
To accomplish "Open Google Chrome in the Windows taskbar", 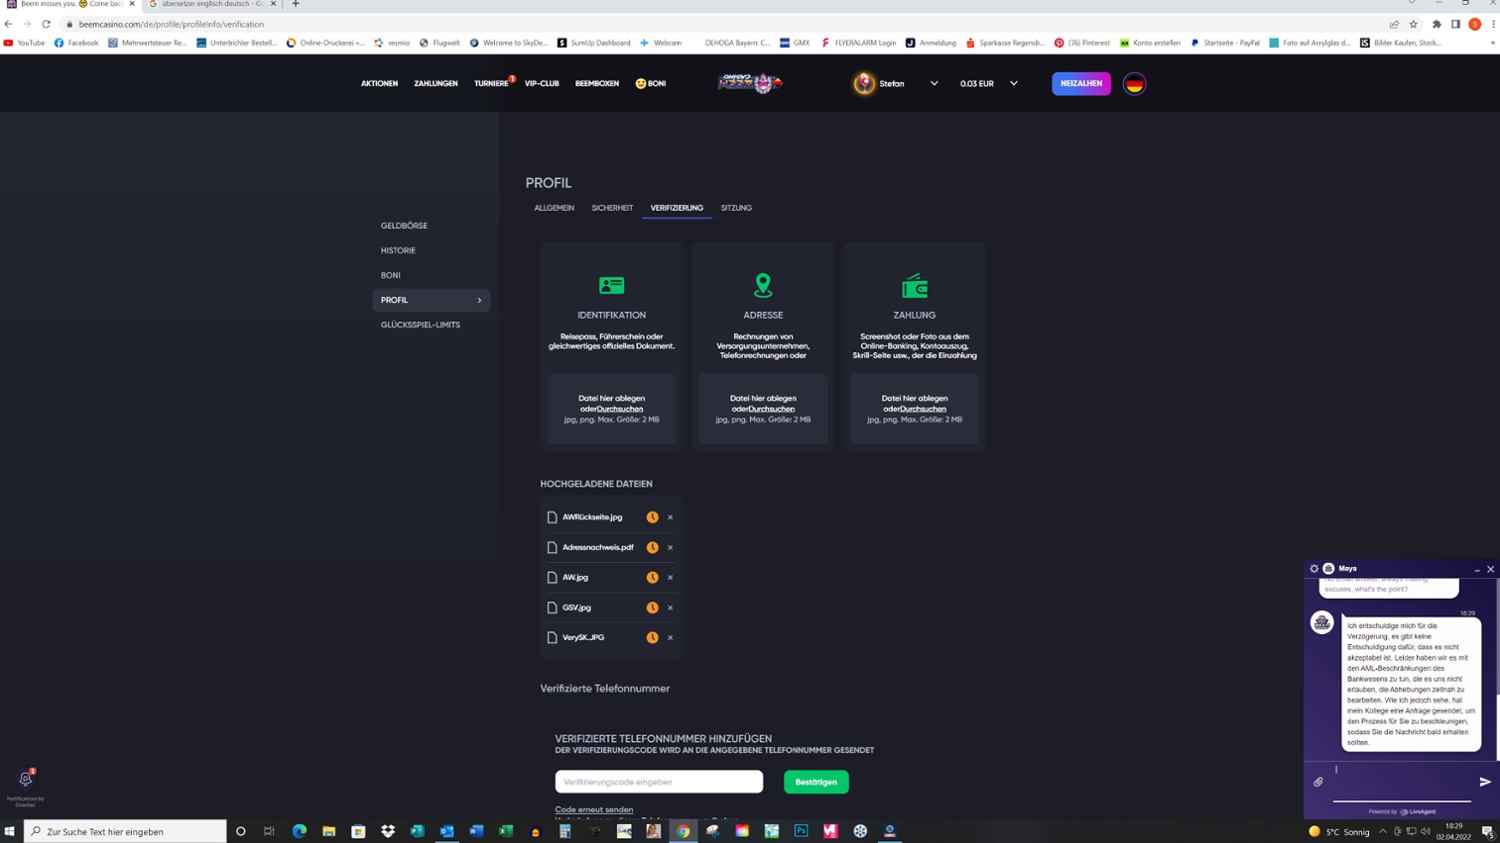I will coord(683,831).
